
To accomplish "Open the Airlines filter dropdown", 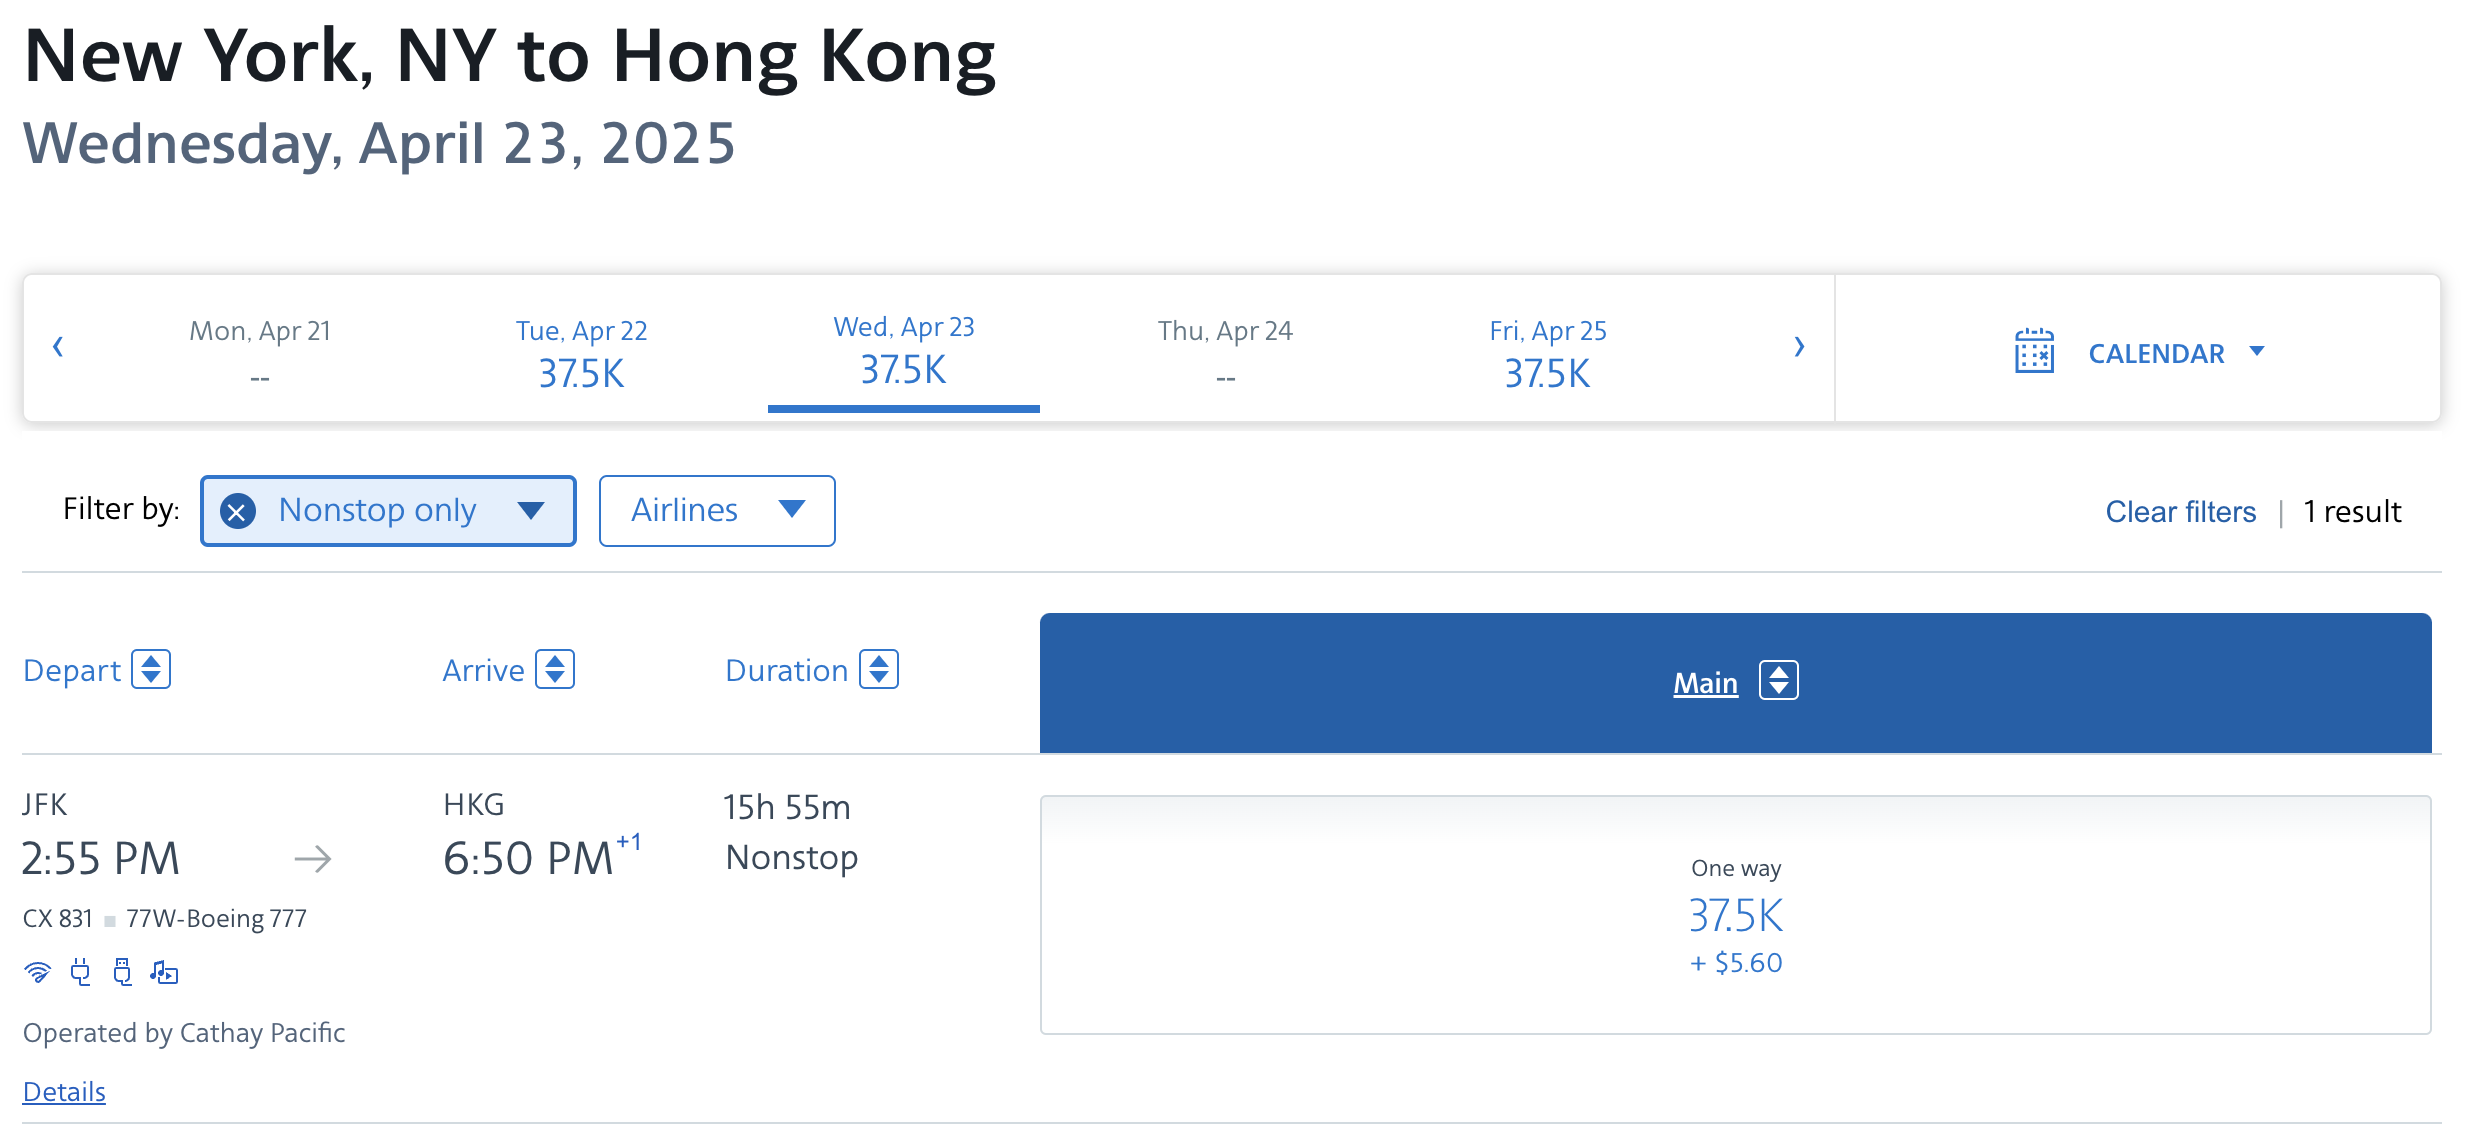I will click(x=717, y=511).
